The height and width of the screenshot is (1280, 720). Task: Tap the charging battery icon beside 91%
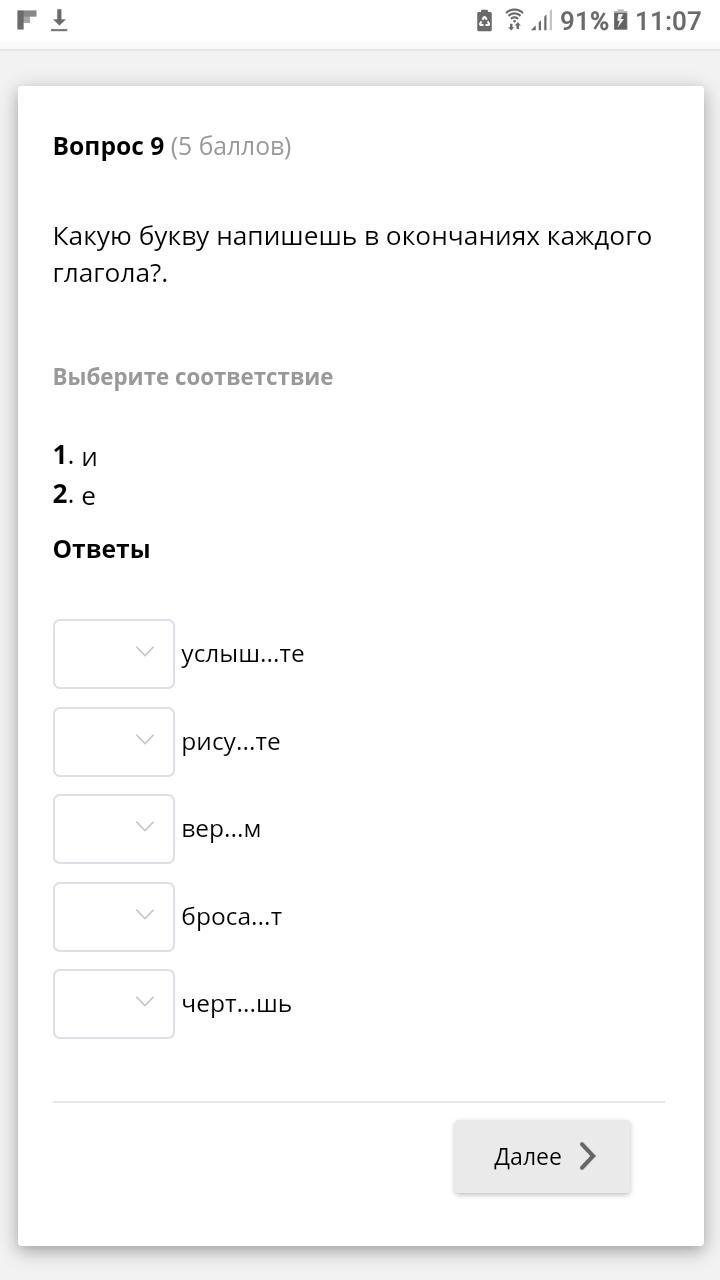(x=621, y=20)
